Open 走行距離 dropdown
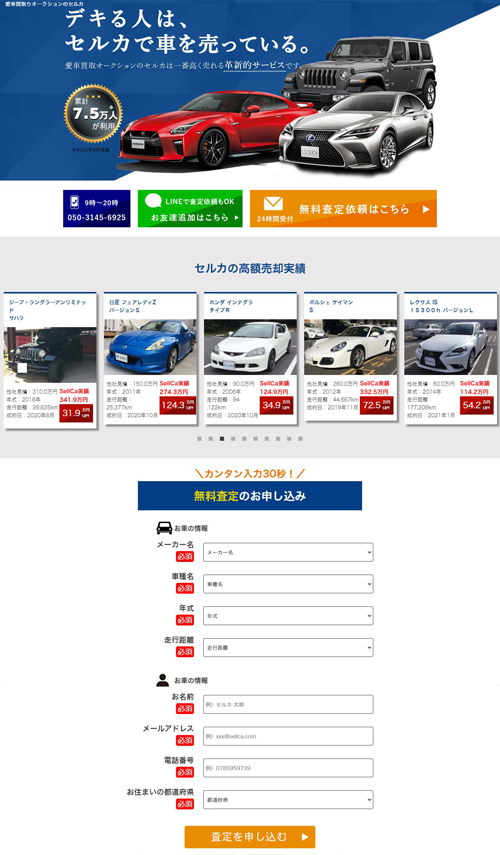This screenshot has width=500, height=855. (x=288, y=647)
